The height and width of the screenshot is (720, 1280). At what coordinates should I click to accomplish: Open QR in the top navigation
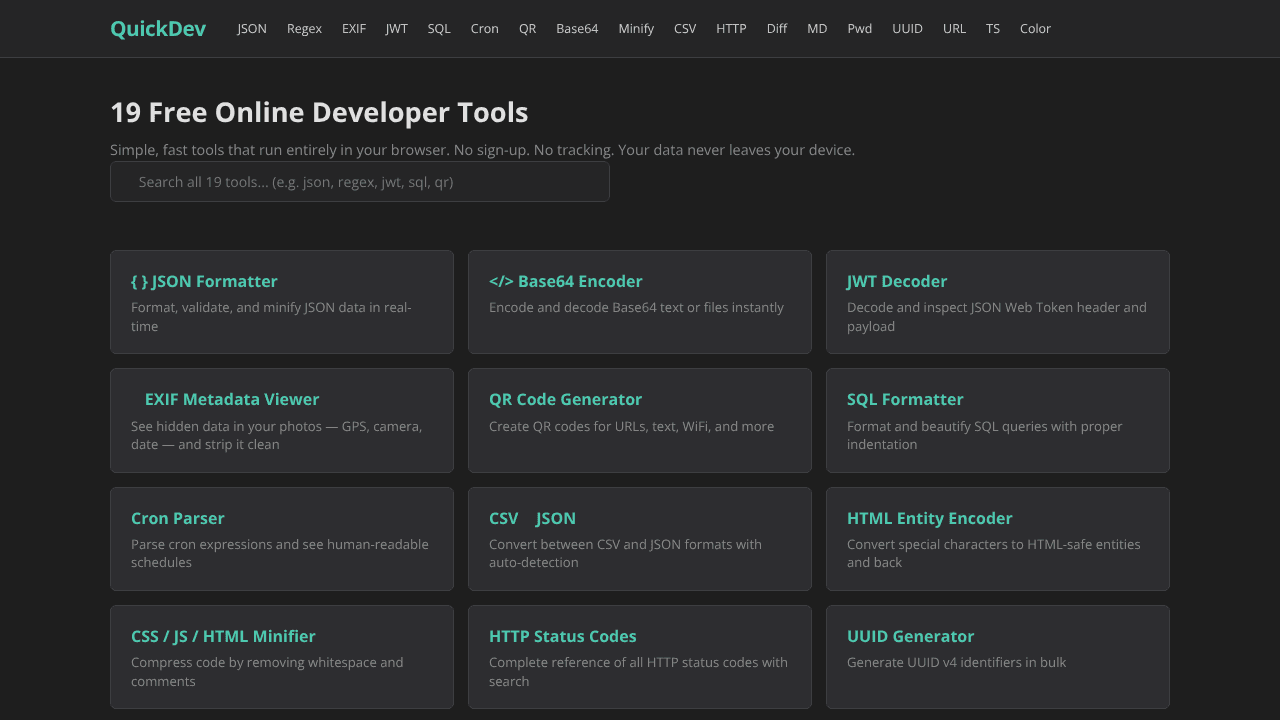(x=528, y=29)
